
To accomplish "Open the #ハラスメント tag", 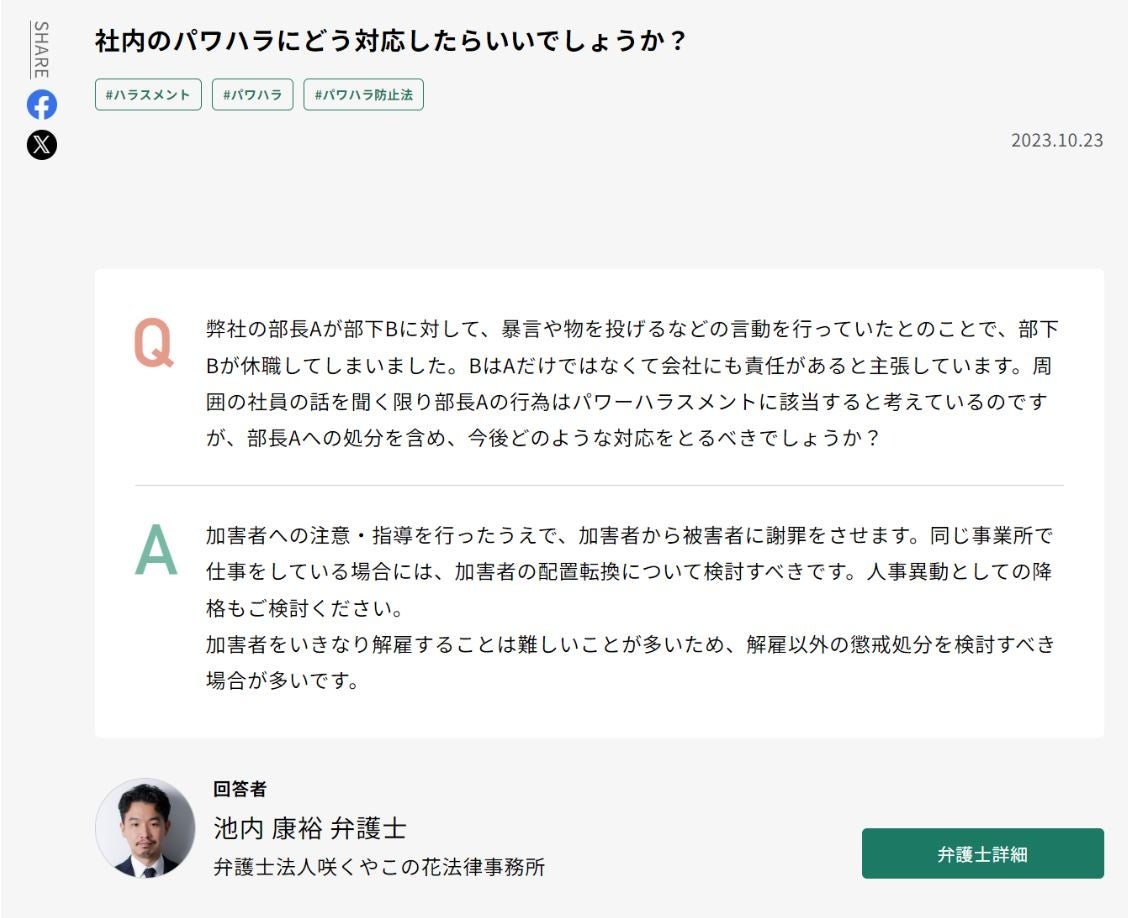I will pos(149,95).
